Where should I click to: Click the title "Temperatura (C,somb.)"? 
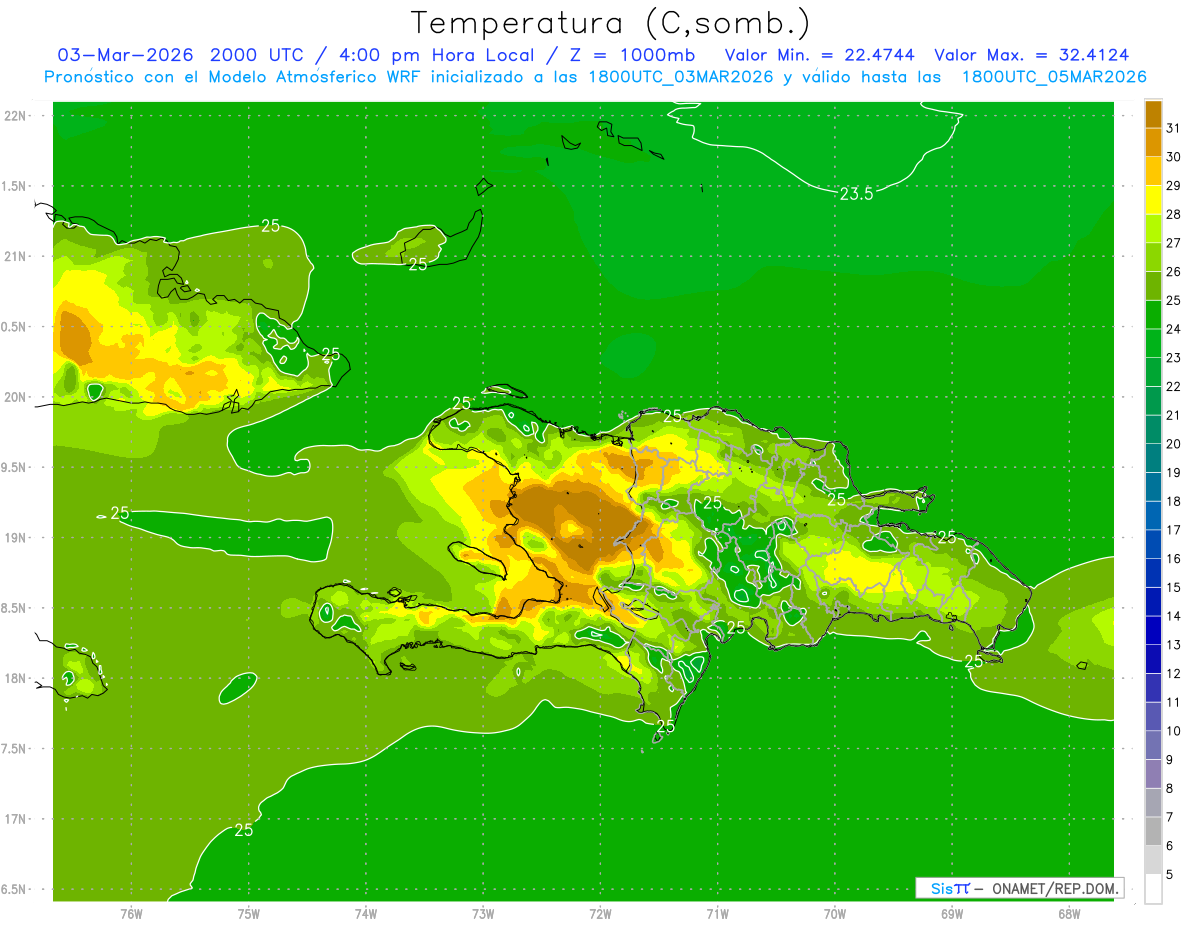[x=611, y=23]
